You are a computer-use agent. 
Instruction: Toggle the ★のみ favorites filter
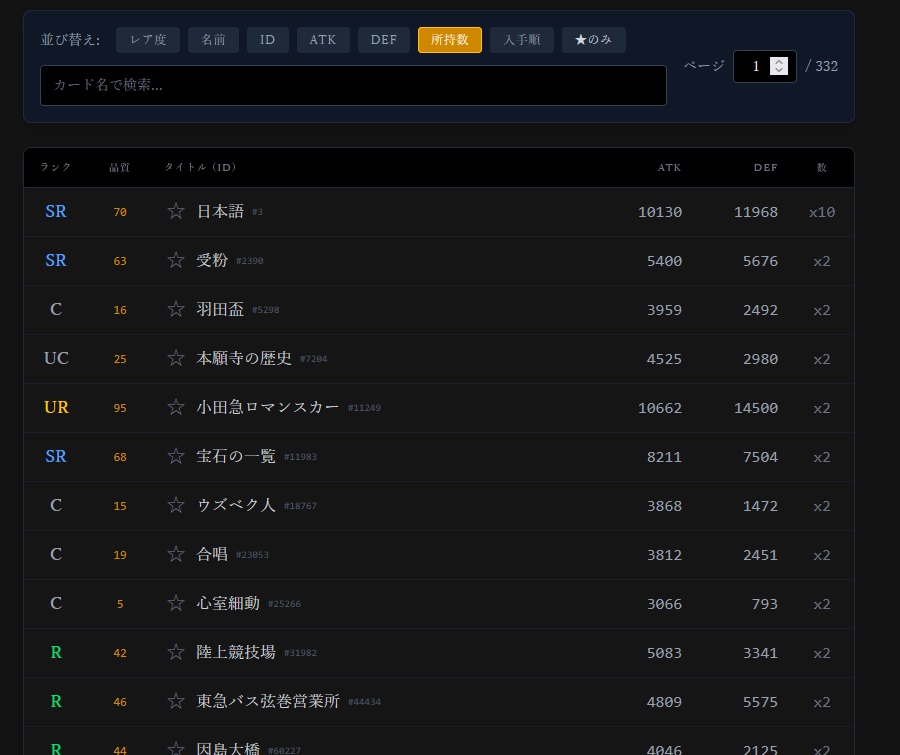pos(593,40)
